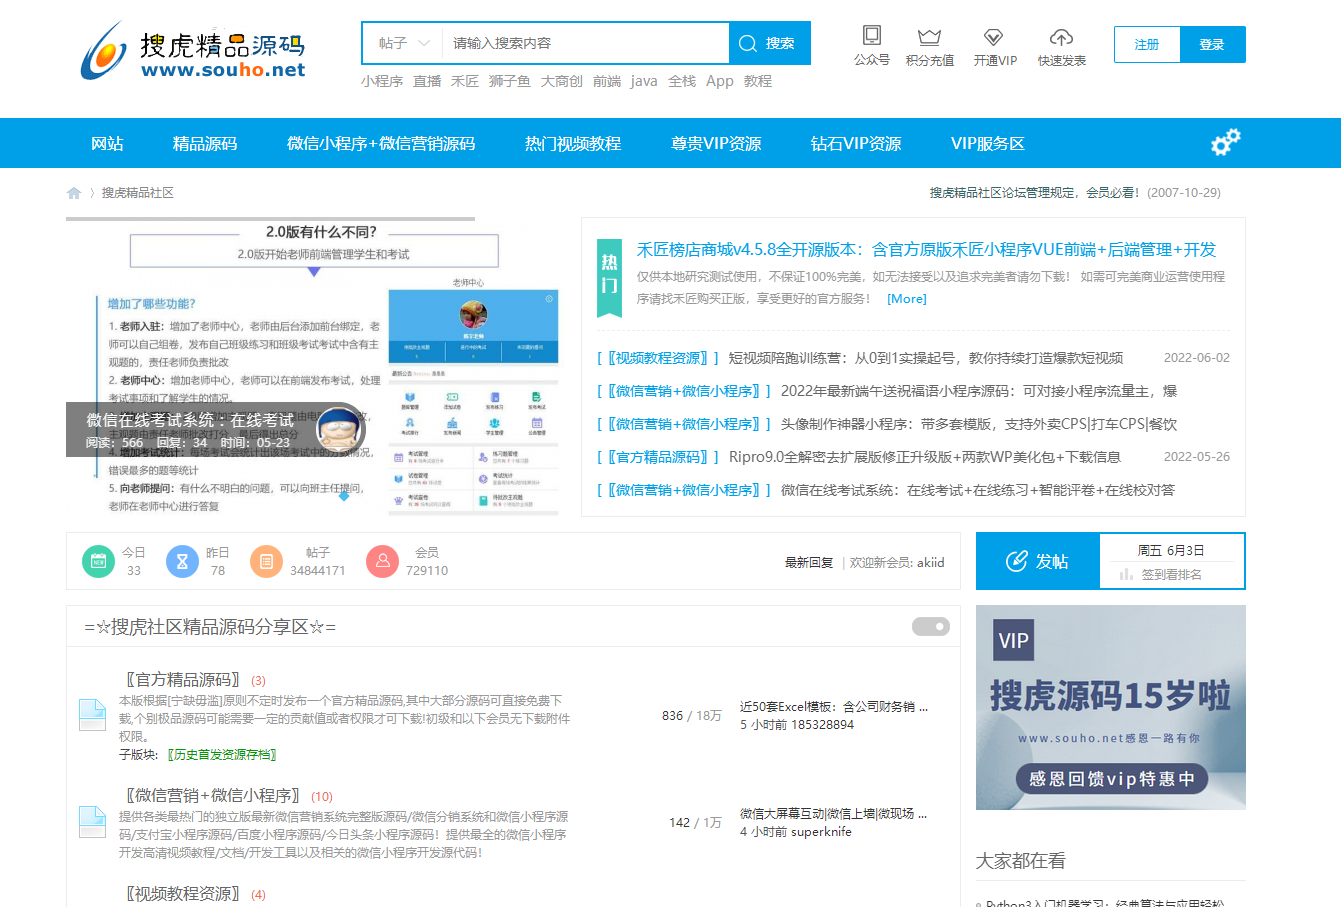Click the 帖子 document stats icon
Image resolution: width=1341 pixels, height=907 pixels.
tap(266, 562)
